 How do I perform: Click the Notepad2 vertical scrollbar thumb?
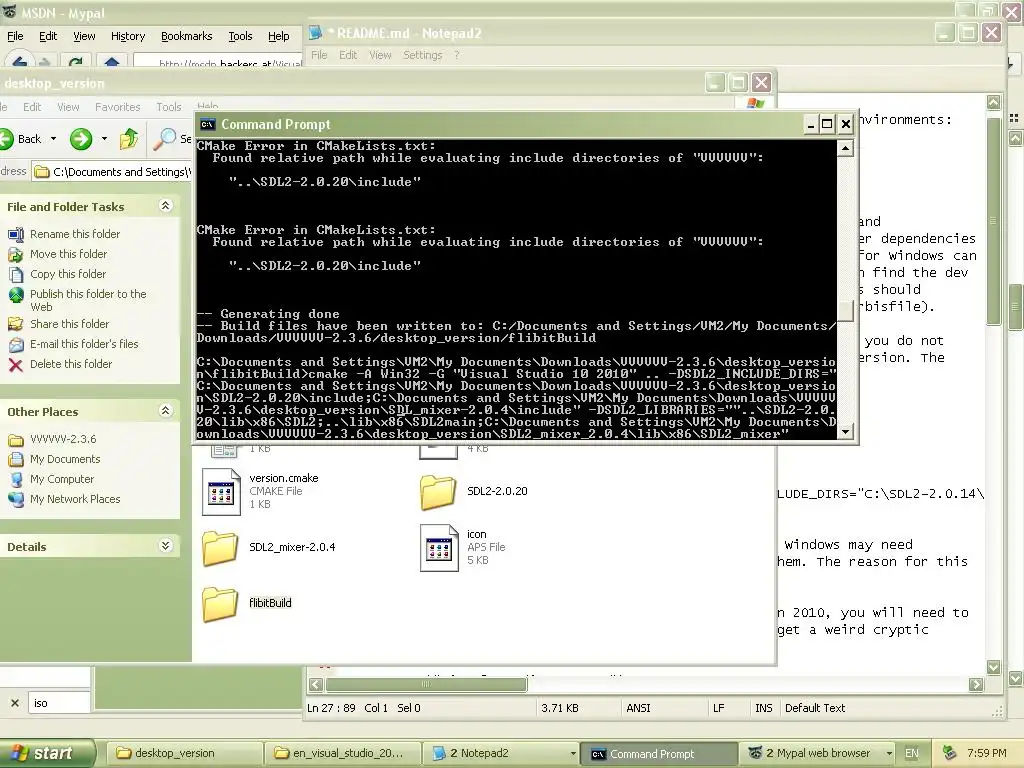pos(993,221)
